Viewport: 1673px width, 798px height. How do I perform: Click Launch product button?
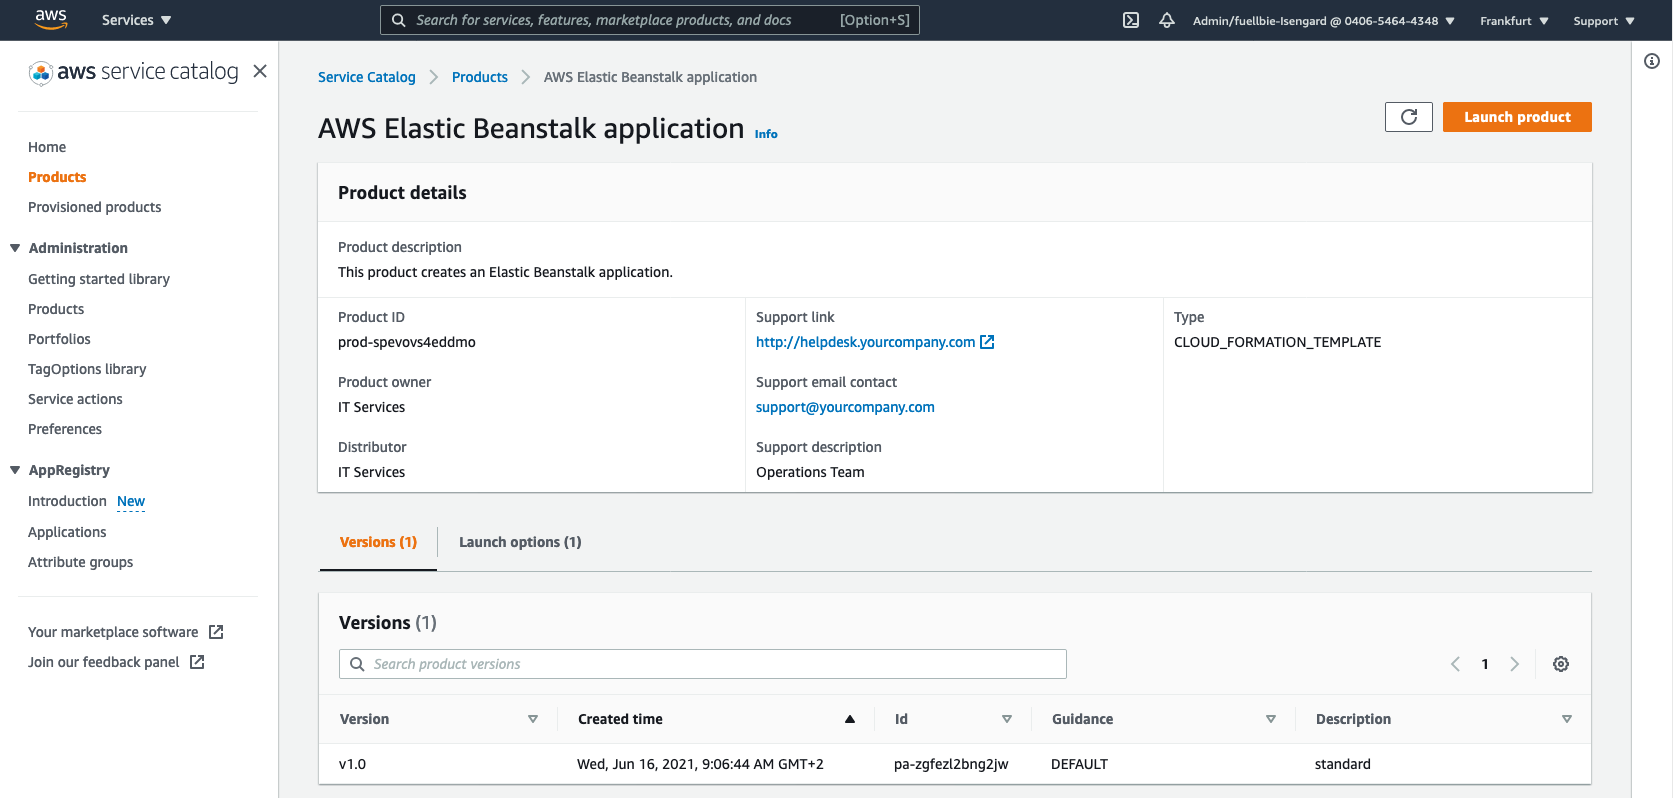coord(1517,117)
